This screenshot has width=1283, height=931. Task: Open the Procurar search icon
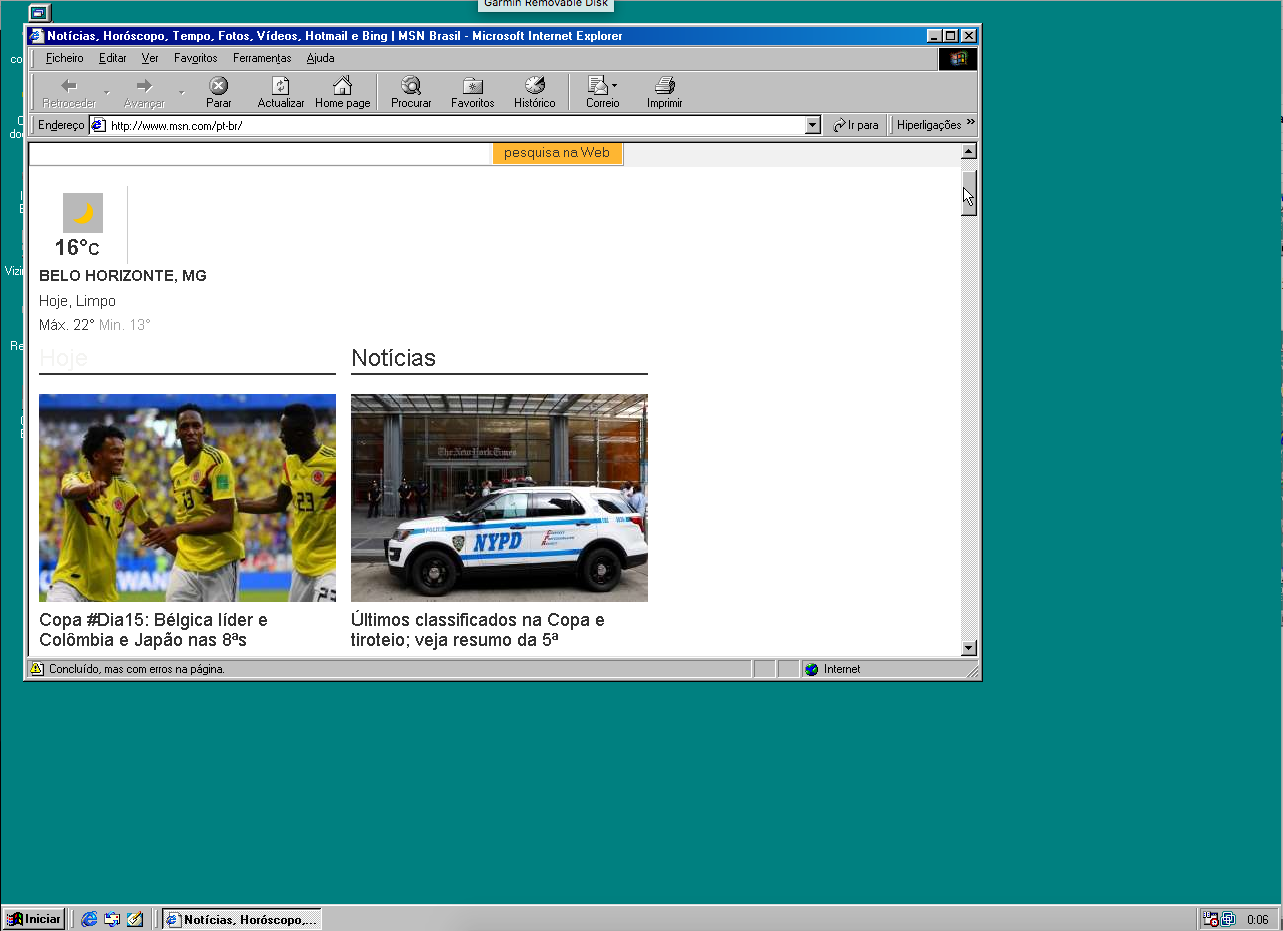coord(411,86)
